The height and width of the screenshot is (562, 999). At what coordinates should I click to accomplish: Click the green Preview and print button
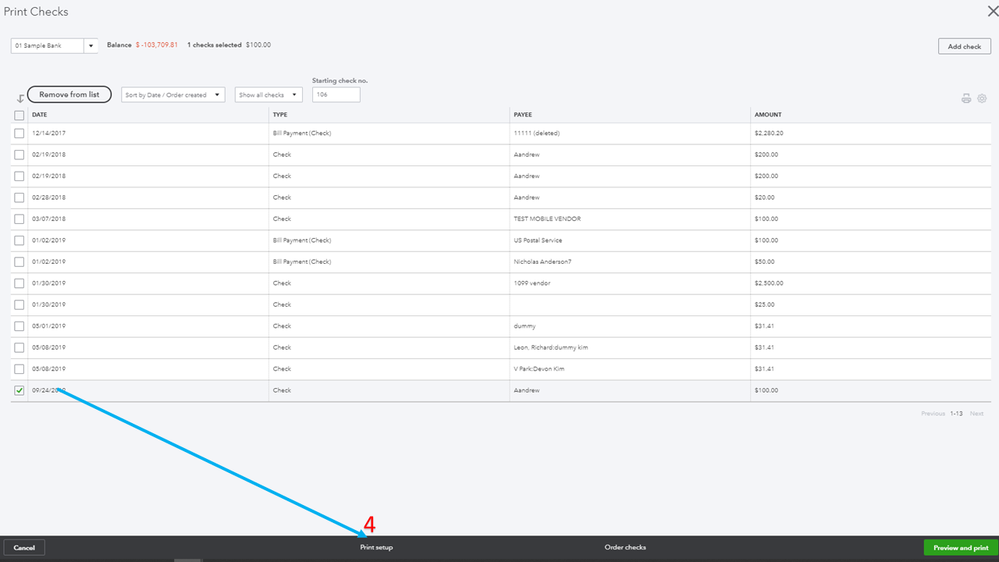pyautogui.click(x=961, y=548)
